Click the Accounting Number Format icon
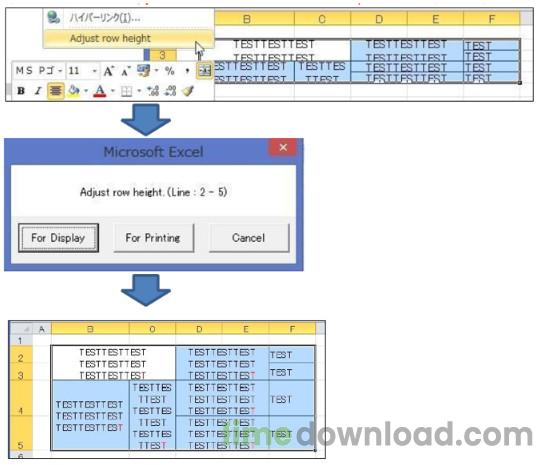 coord(143,71)
